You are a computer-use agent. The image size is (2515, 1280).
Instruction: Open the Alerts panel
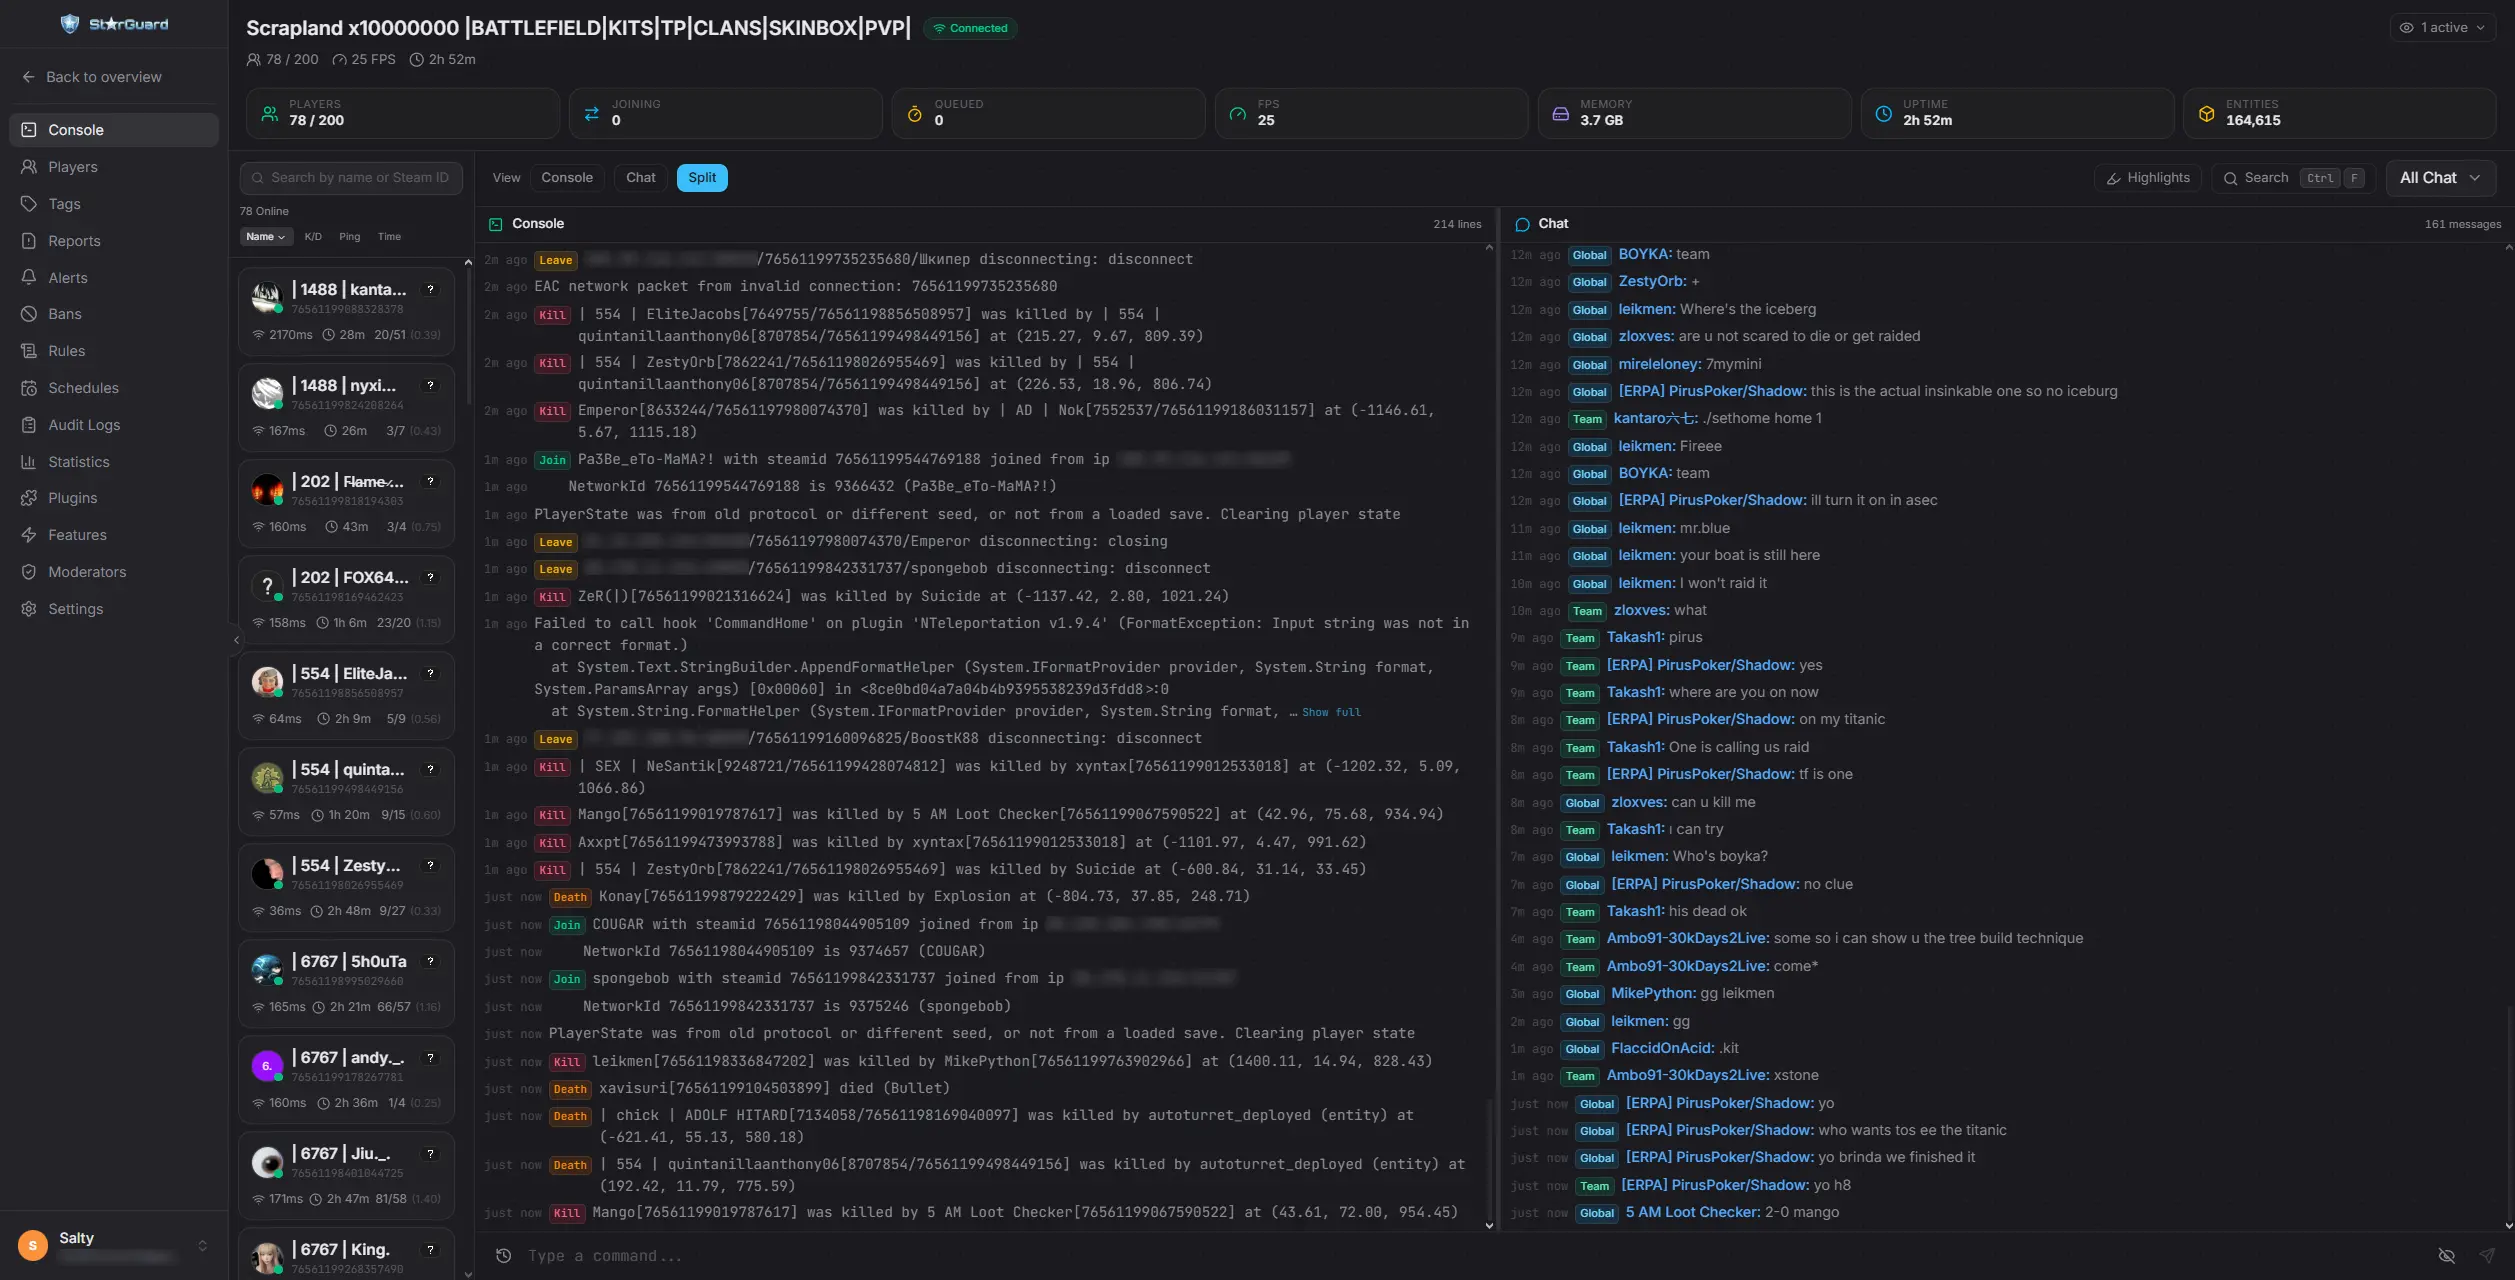68,277
